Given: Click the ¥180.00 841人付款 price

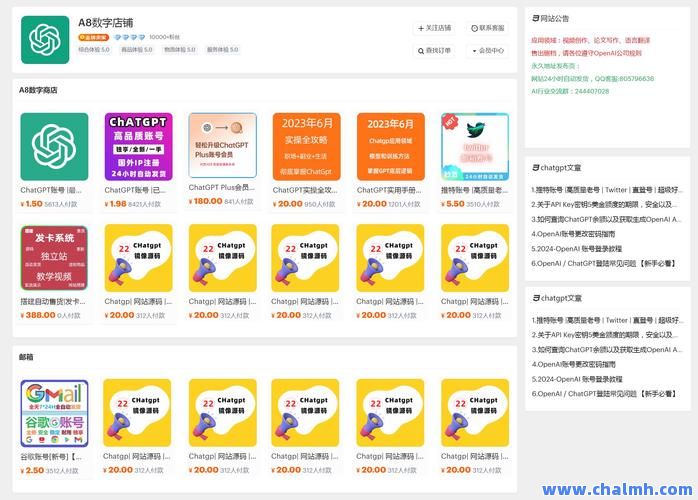Looking at the screenshot, I should click(x=221, y=201).
